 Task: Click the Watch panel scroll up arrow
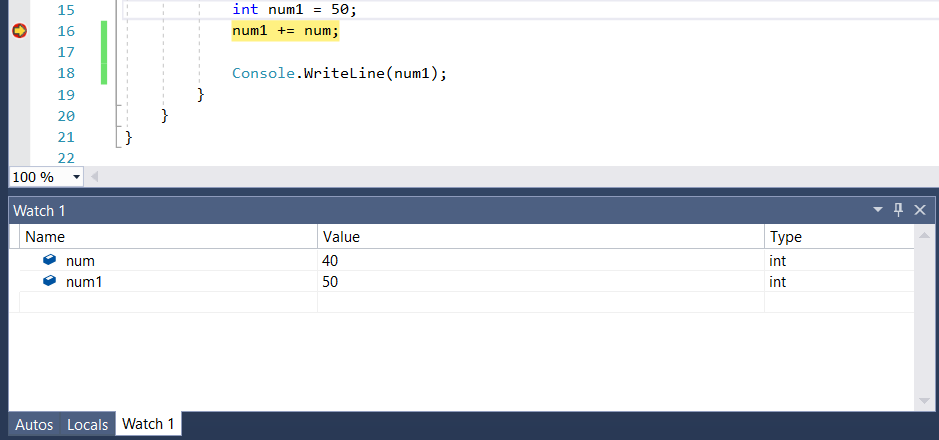[x=923, y=235]
